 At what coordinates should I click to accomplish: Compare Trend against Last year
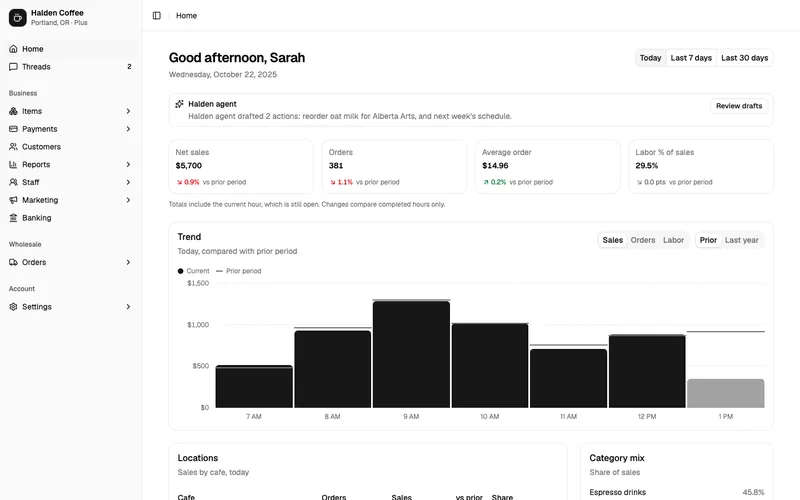tap(741, 240)
